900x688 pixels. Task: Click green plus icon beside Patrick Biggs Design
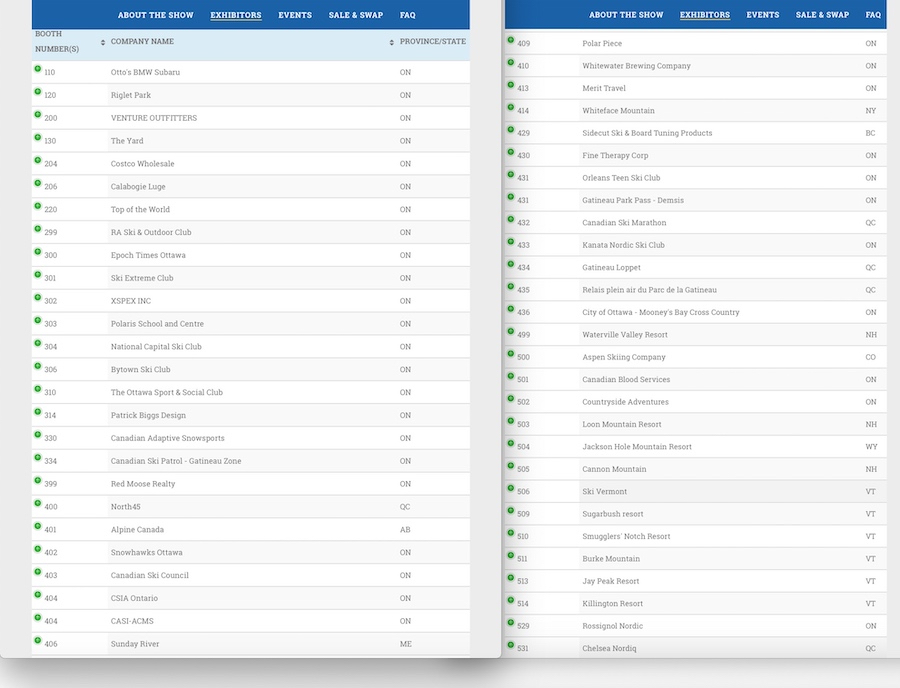pyautogui.click(x=38, y=412)
